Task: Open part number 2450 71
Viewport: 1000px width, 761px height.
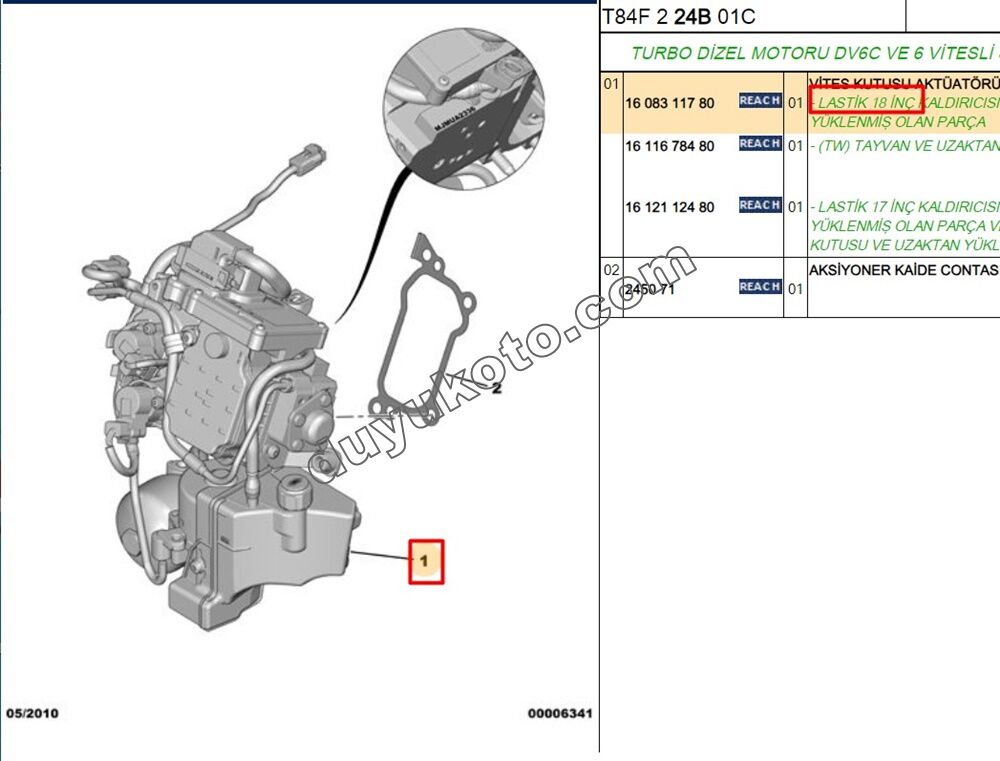Action: pyautogui.click(x=649, y=289)
